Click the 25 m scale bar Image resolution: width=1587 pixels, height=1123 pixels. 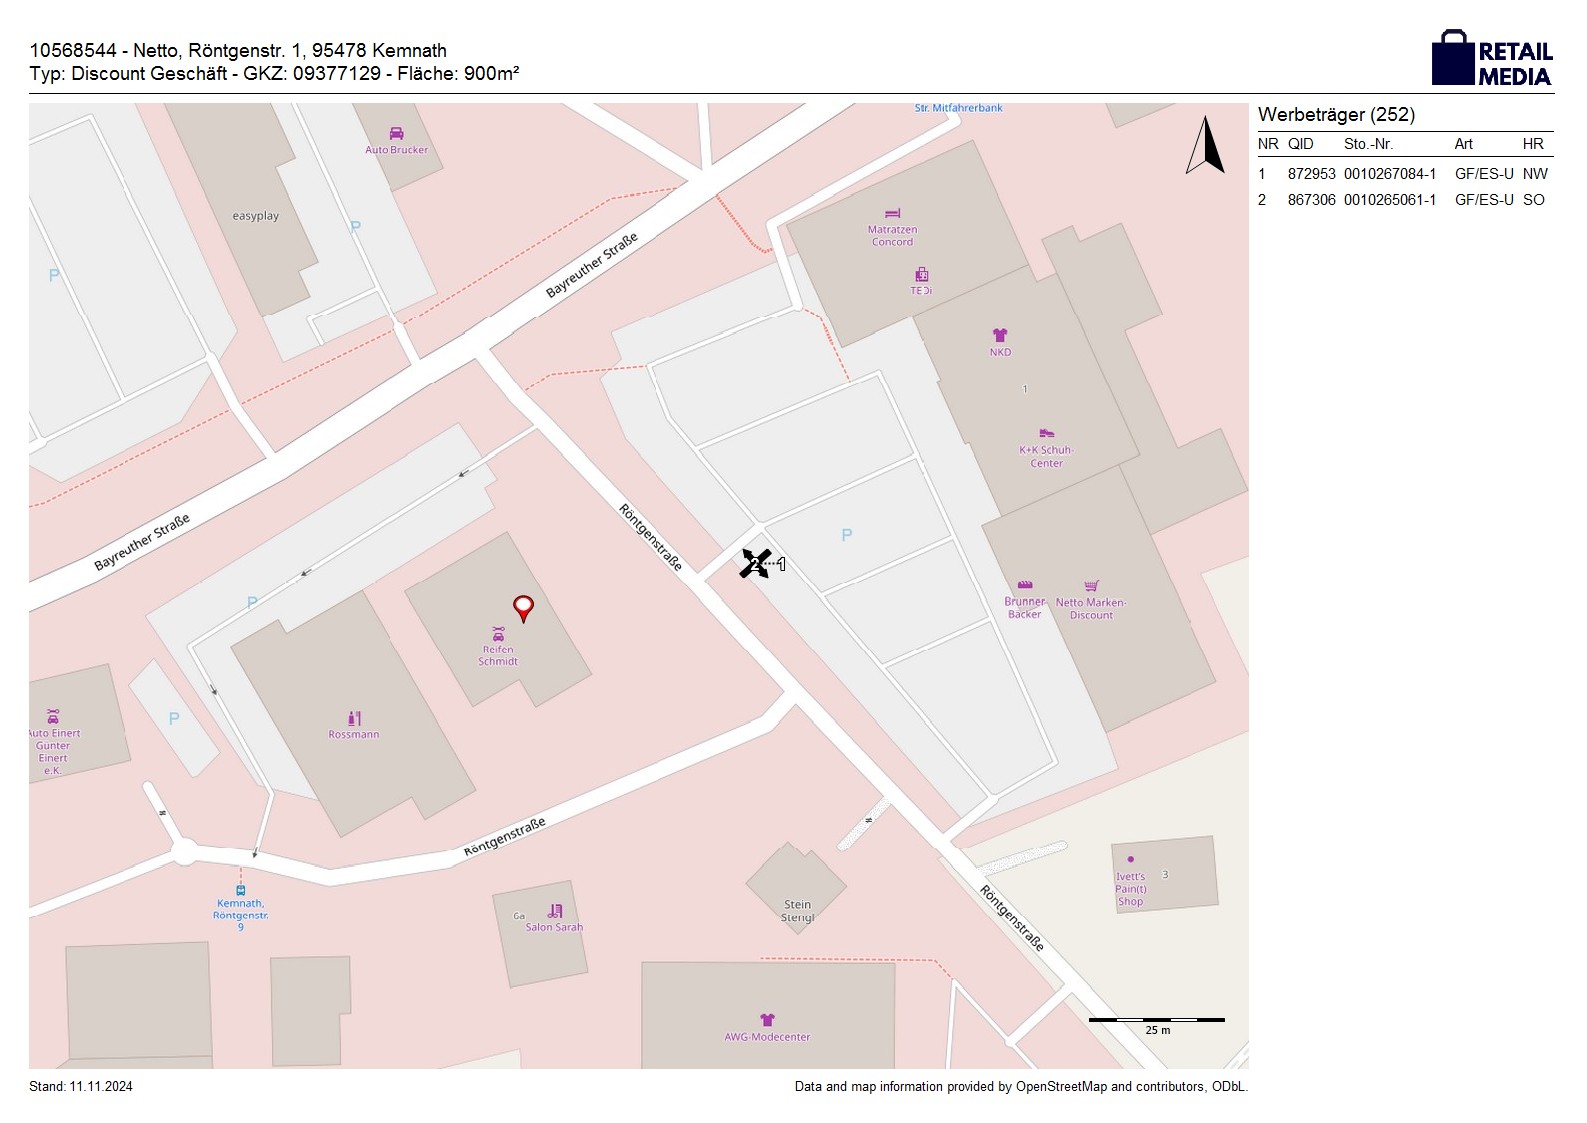pyautogui.click(x=1156, y=1020)
